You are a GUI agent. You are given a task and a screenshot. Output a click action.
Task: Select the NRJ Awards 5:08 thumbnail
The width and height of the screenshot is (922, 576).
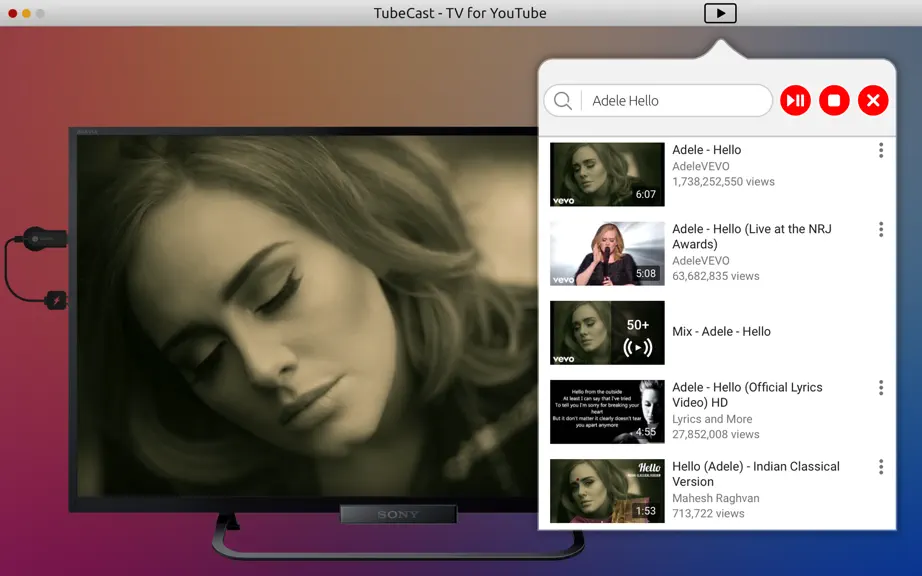(x=607, y=253)
